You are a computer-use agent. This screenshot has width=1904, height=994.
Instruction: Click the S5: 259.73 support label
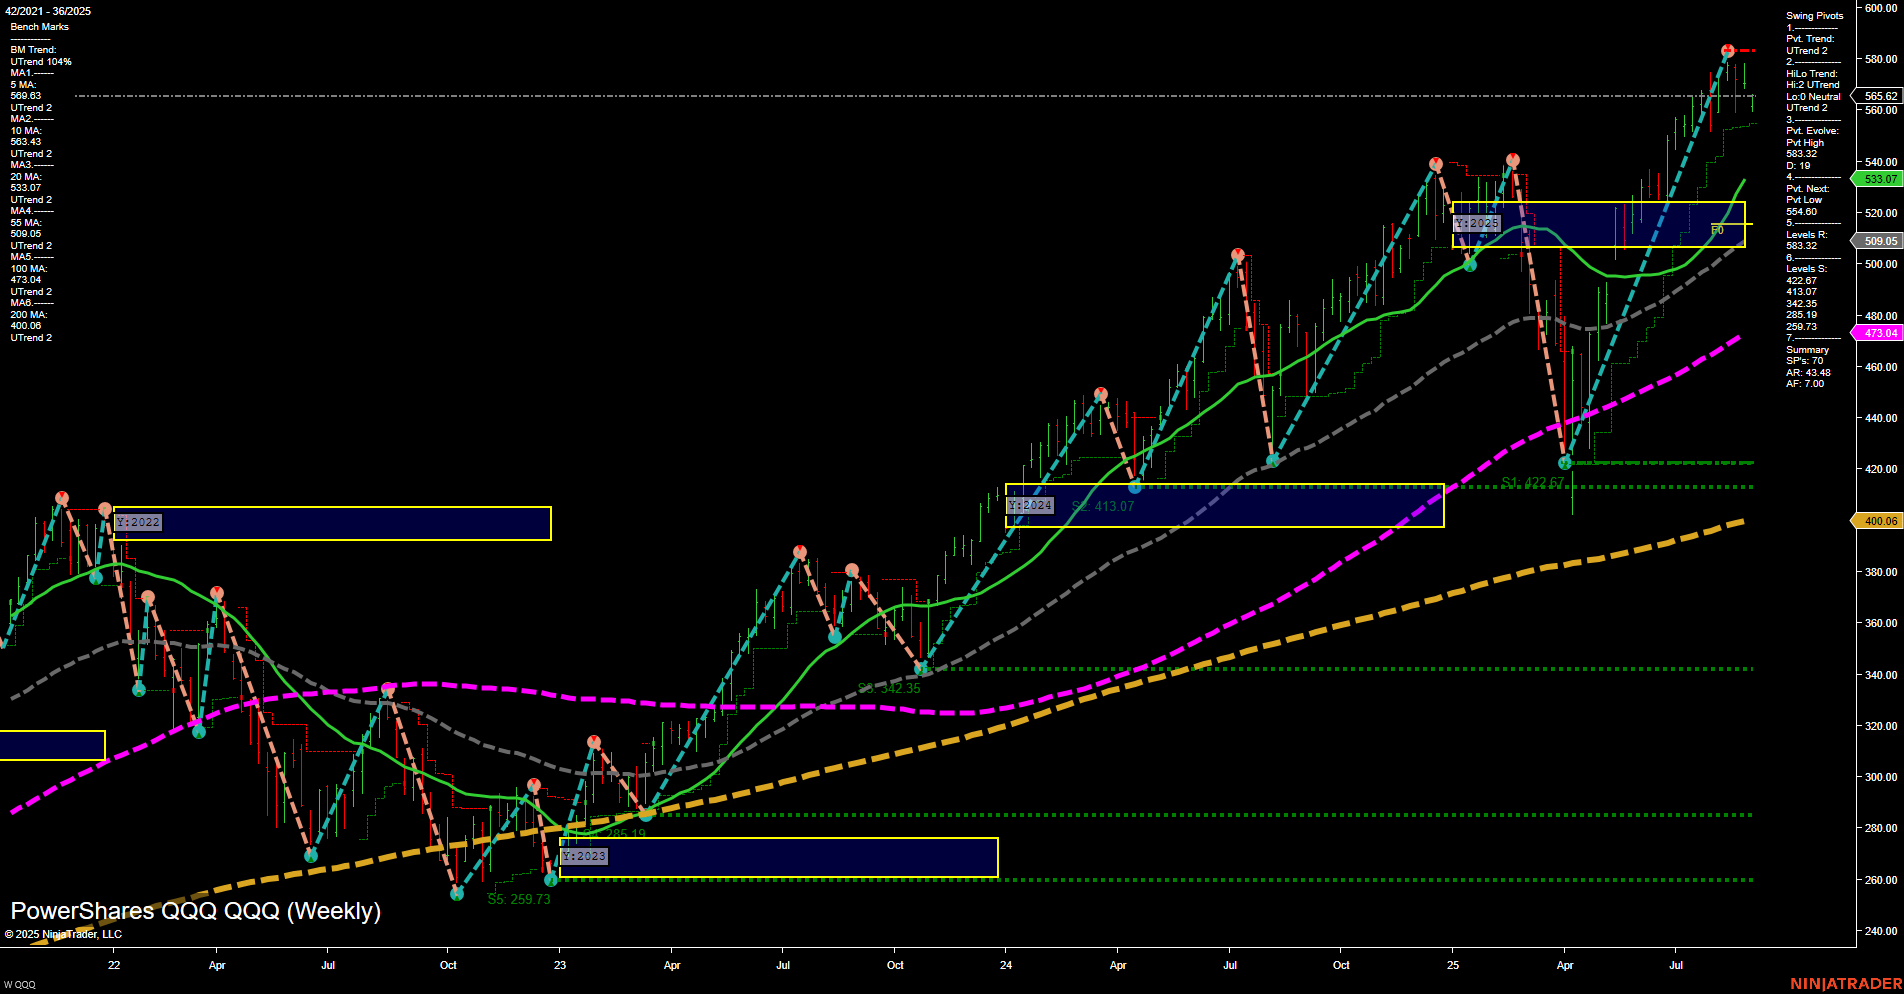pyautogui.click(x=519, y=899)
